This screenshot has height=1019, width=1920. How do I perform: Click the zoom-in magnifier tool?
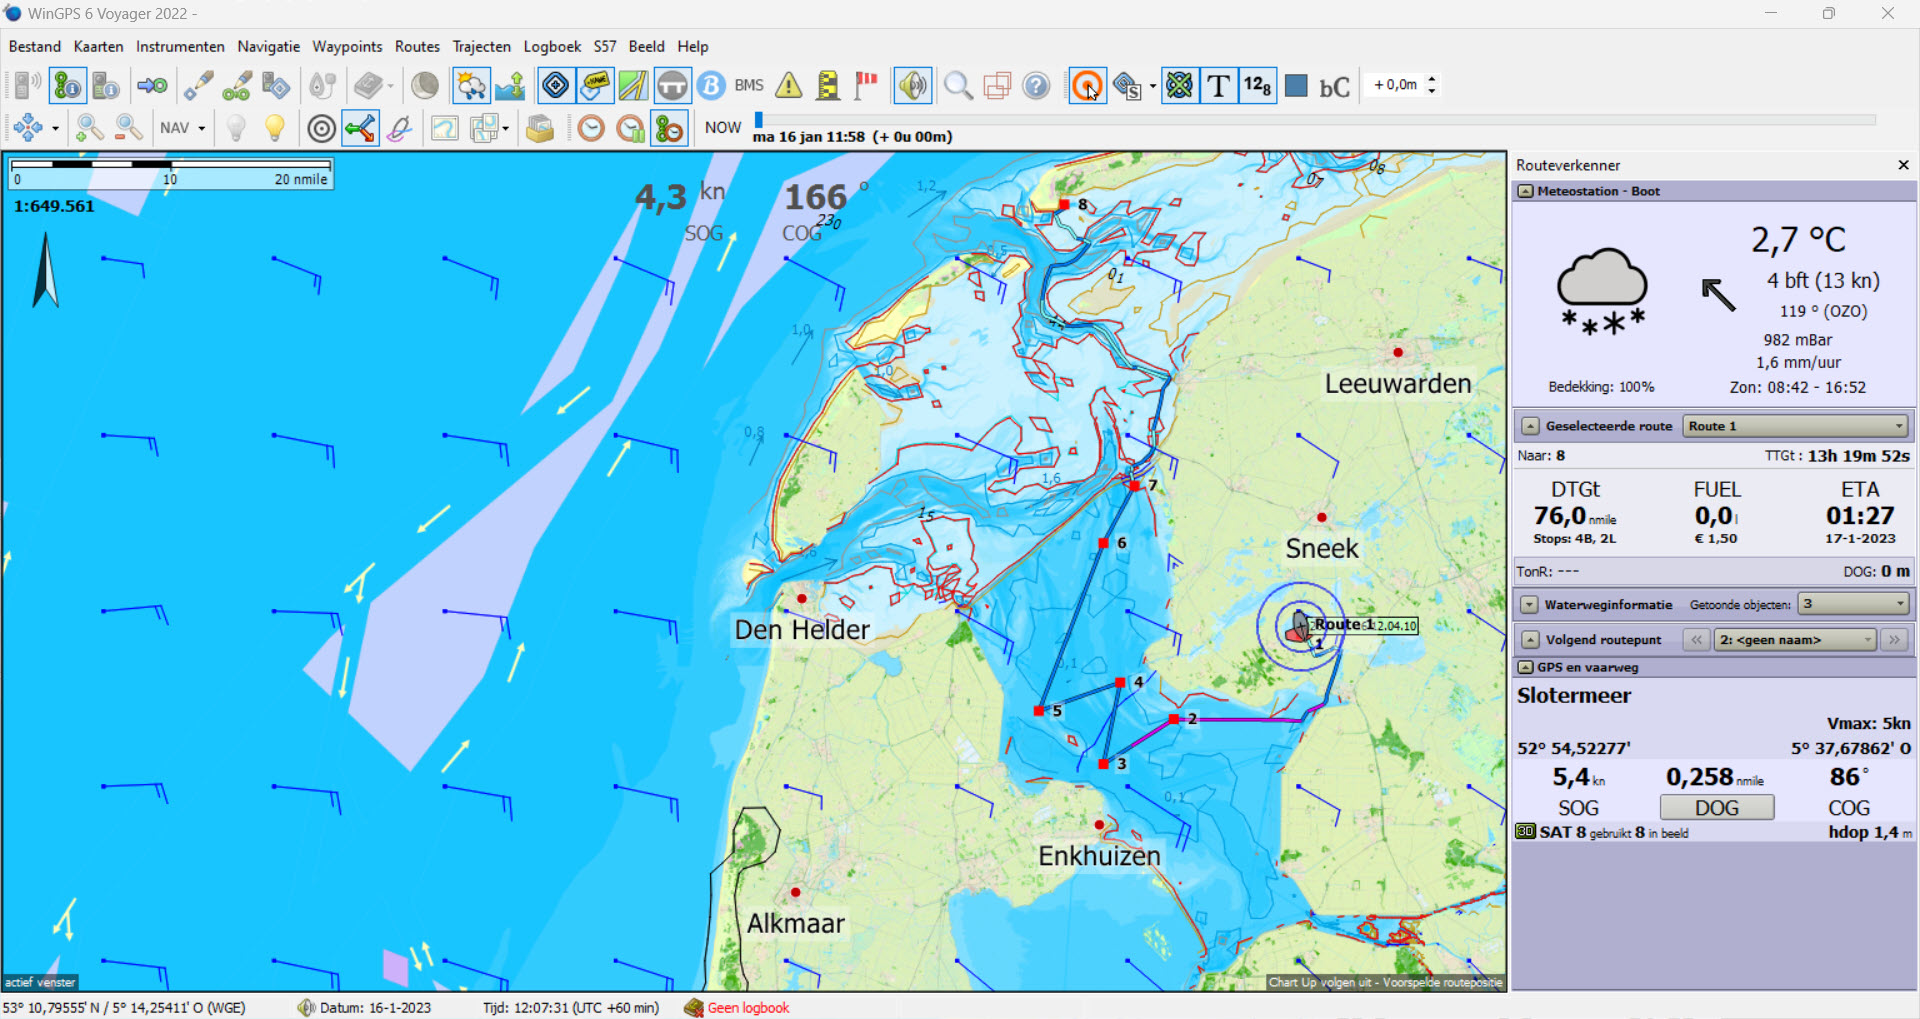point(89,129)
